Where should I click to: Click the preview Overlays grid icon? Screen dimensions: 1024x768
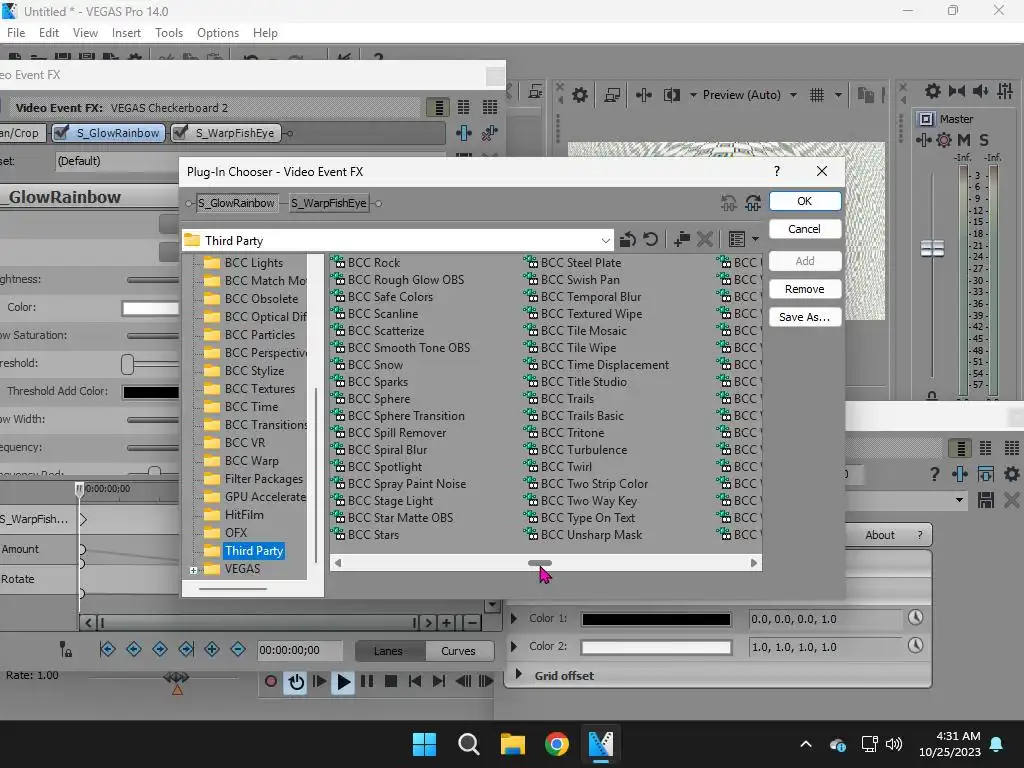pyautogui.click(x=817, y=95)
